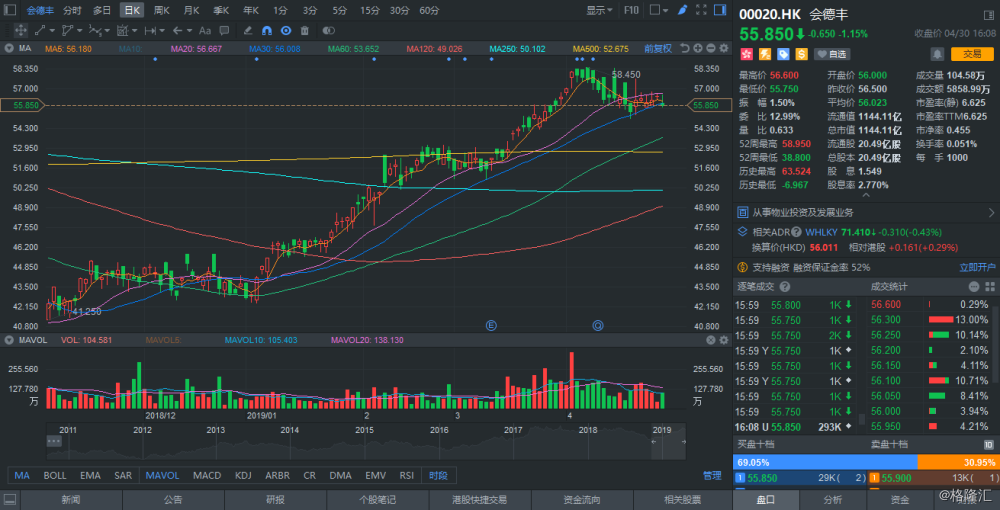Zoom out chart with minus icon
Viewport: 1000px width, 510px height.
710,48
